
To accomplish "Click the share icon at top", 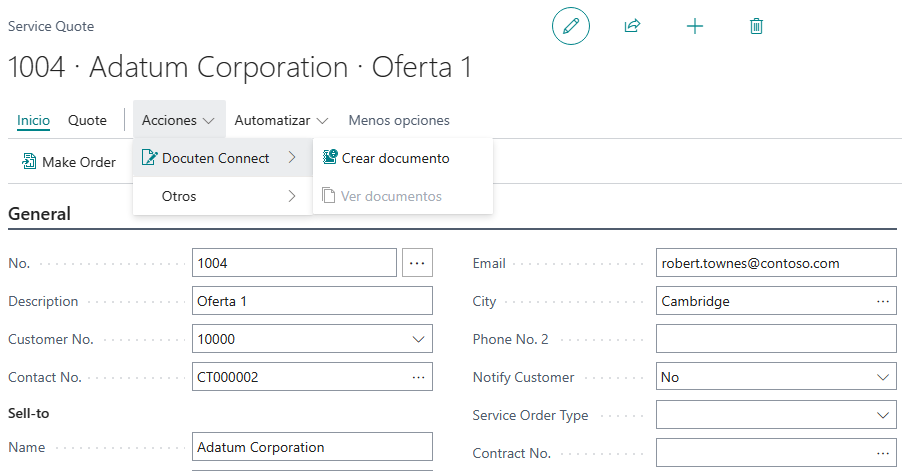I will point(632,26).
